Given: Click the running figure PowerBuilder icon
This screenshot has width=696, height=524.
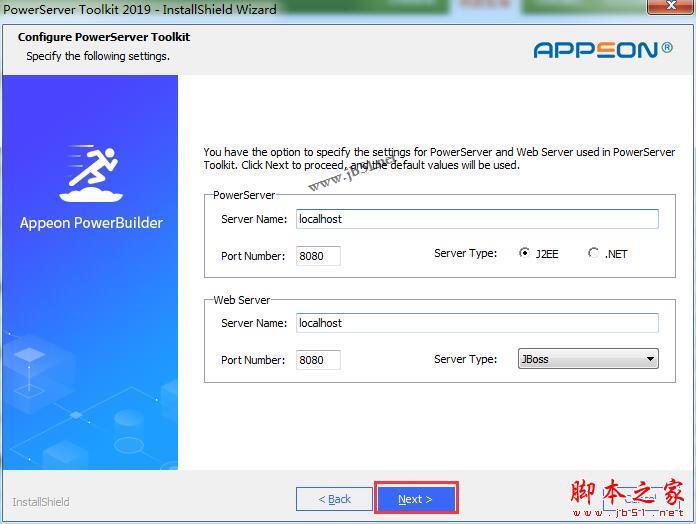Looking at the screenshot, I should 91,173.
